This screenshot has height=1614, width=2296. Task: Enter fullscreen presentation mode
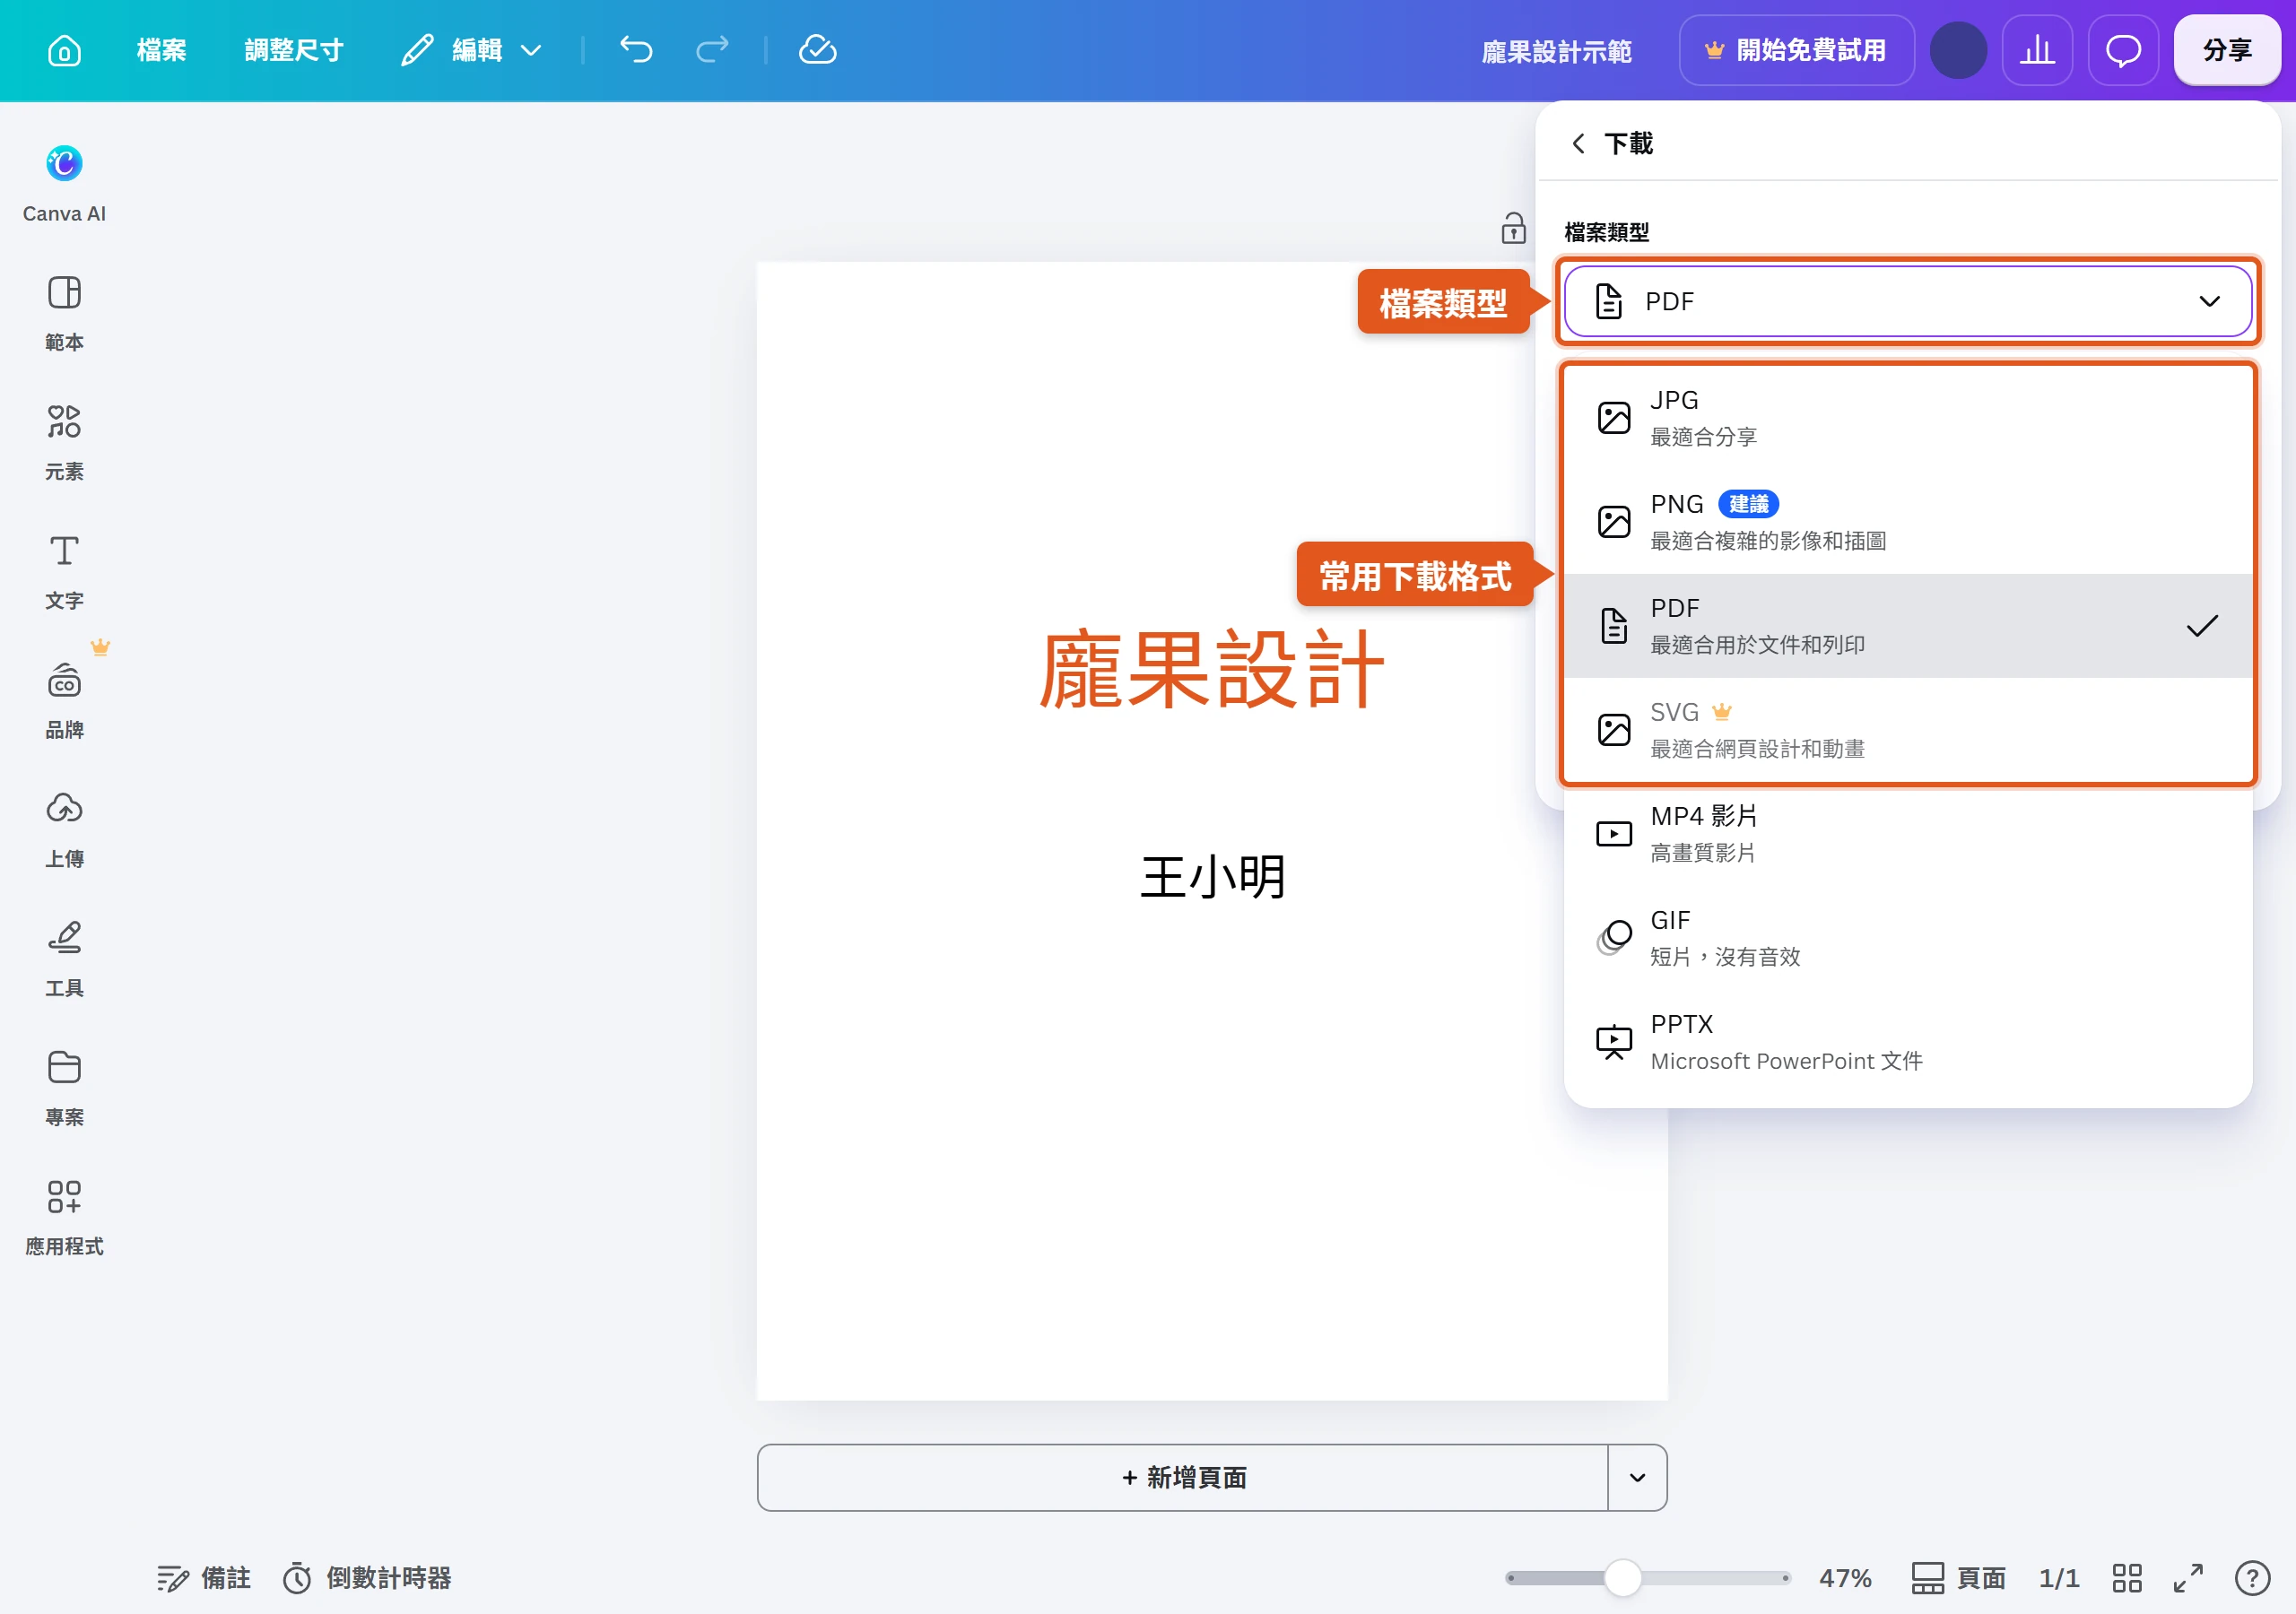click(2188, 1578)
